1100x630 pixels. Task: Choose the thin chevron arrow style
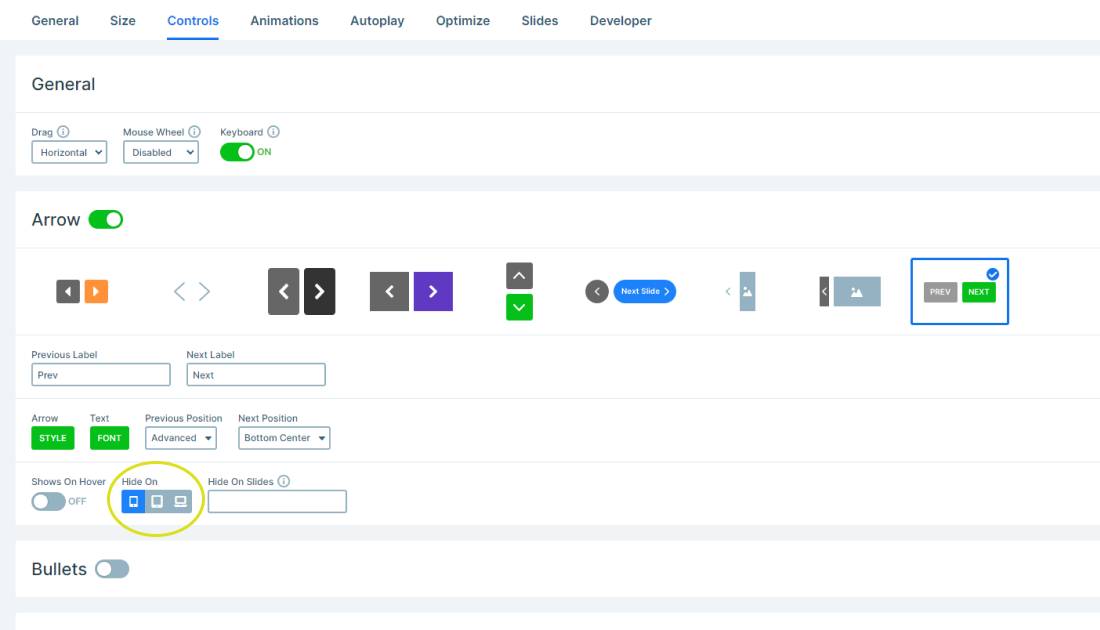pyautogui.click(x=192, y=291)
